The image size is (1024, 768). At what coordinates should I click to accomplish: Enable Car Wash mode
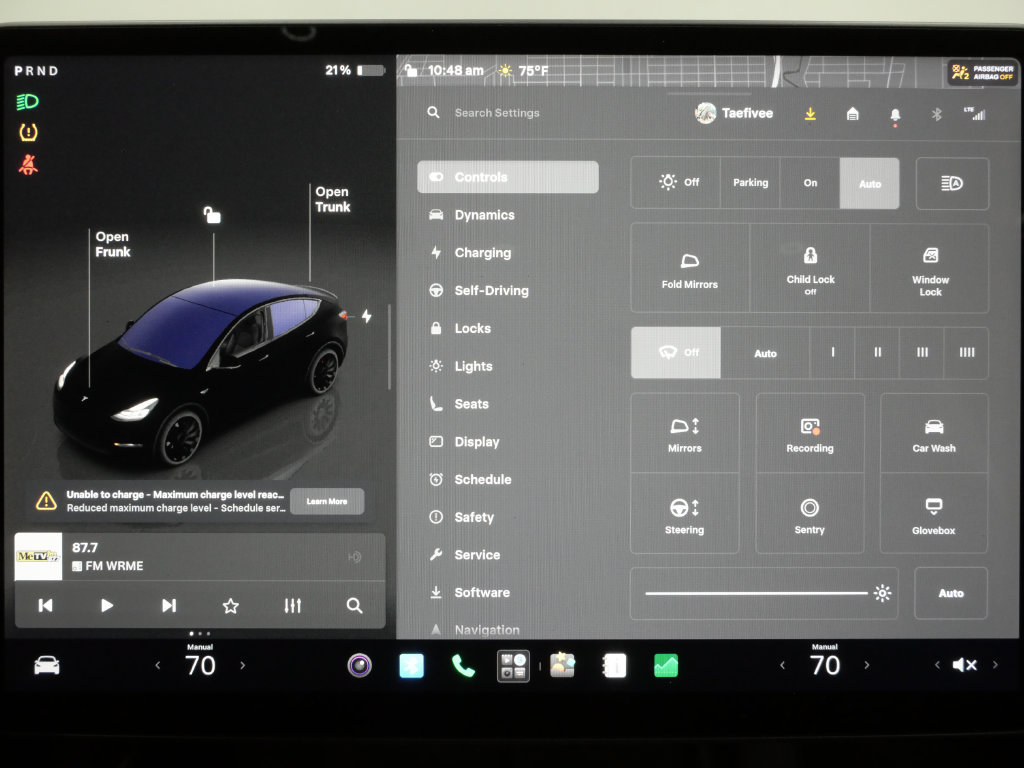tap(934, 434)
